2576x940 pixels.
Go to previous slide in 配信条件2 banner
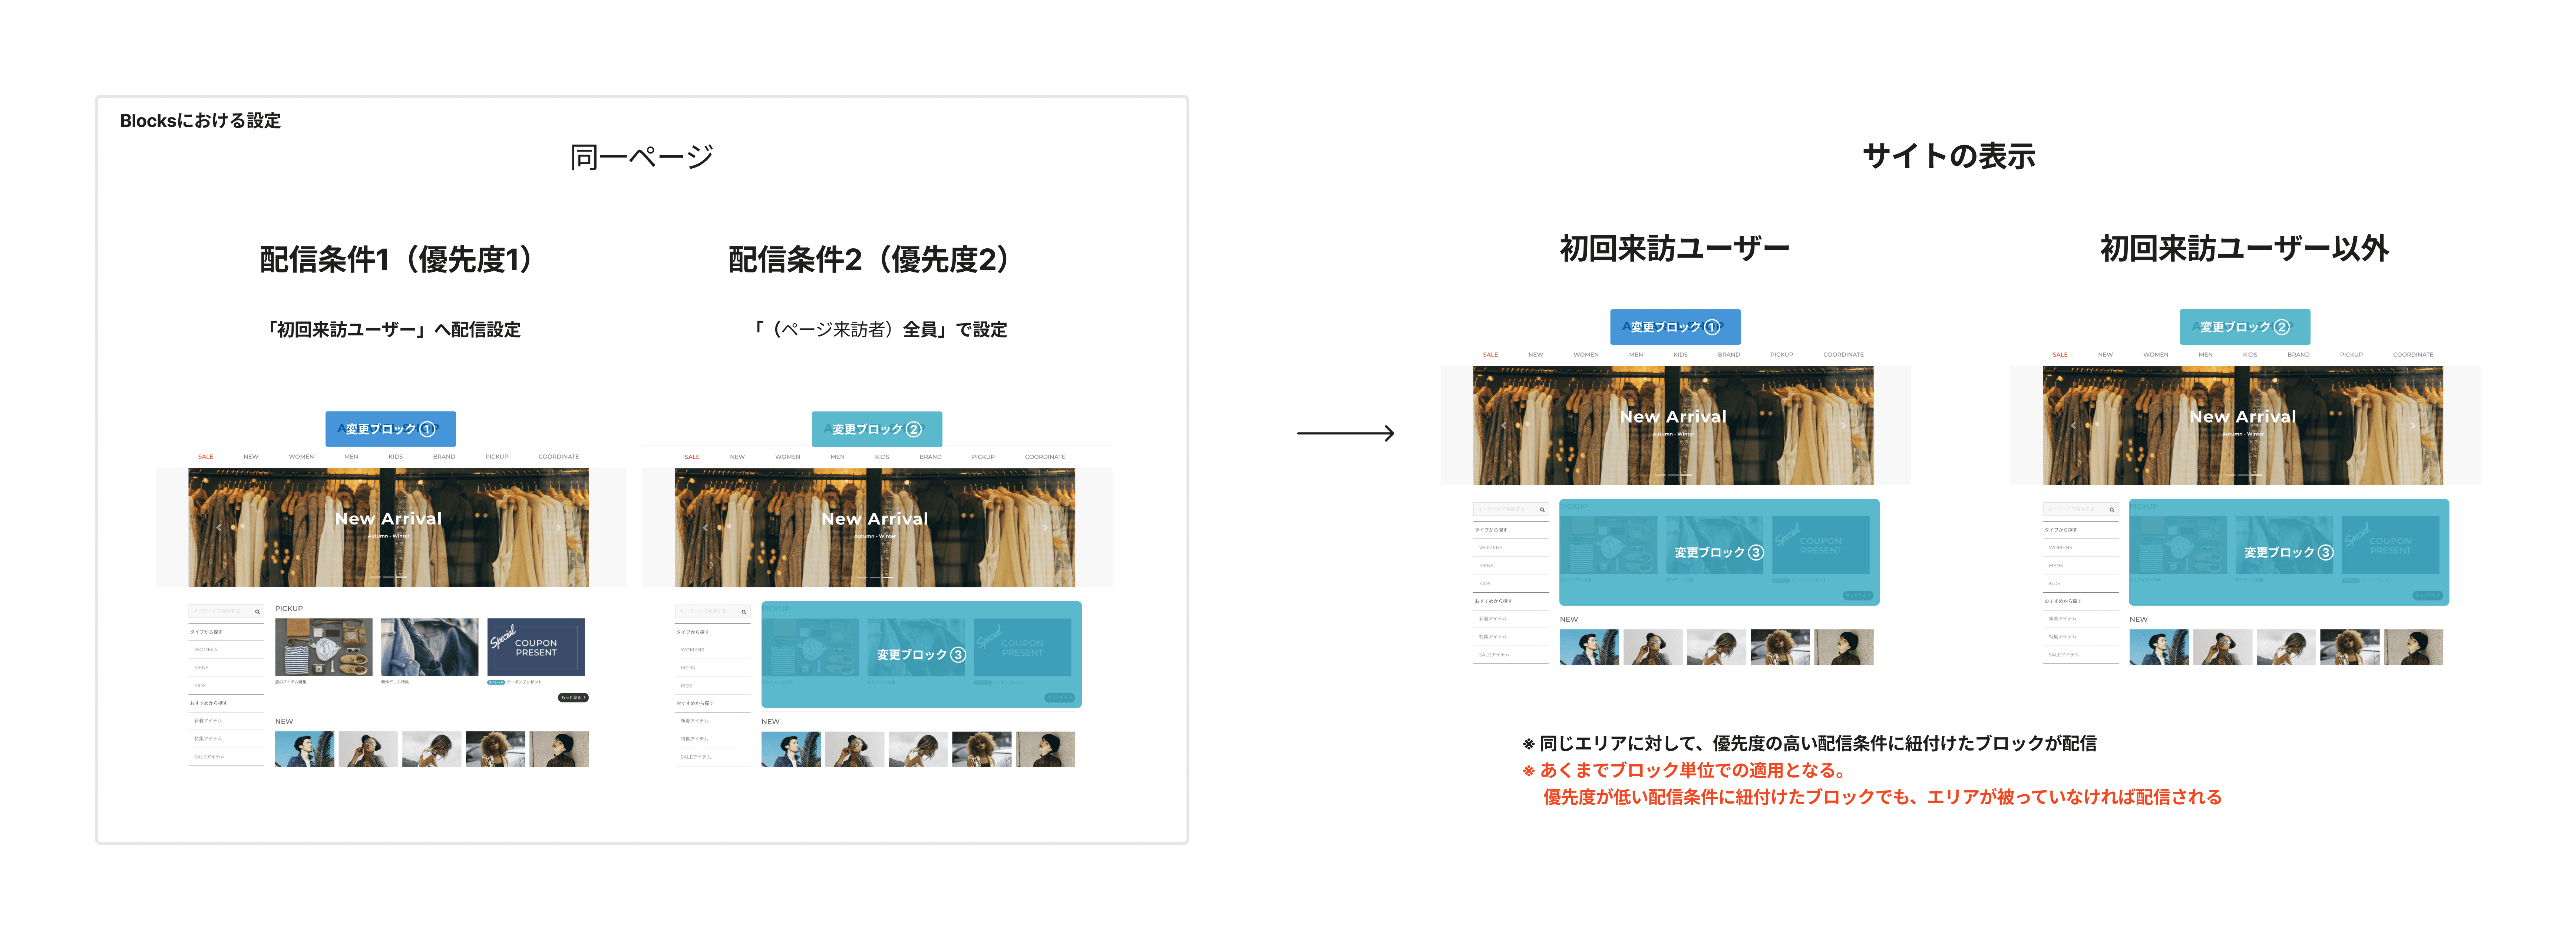tap(705, 527)
